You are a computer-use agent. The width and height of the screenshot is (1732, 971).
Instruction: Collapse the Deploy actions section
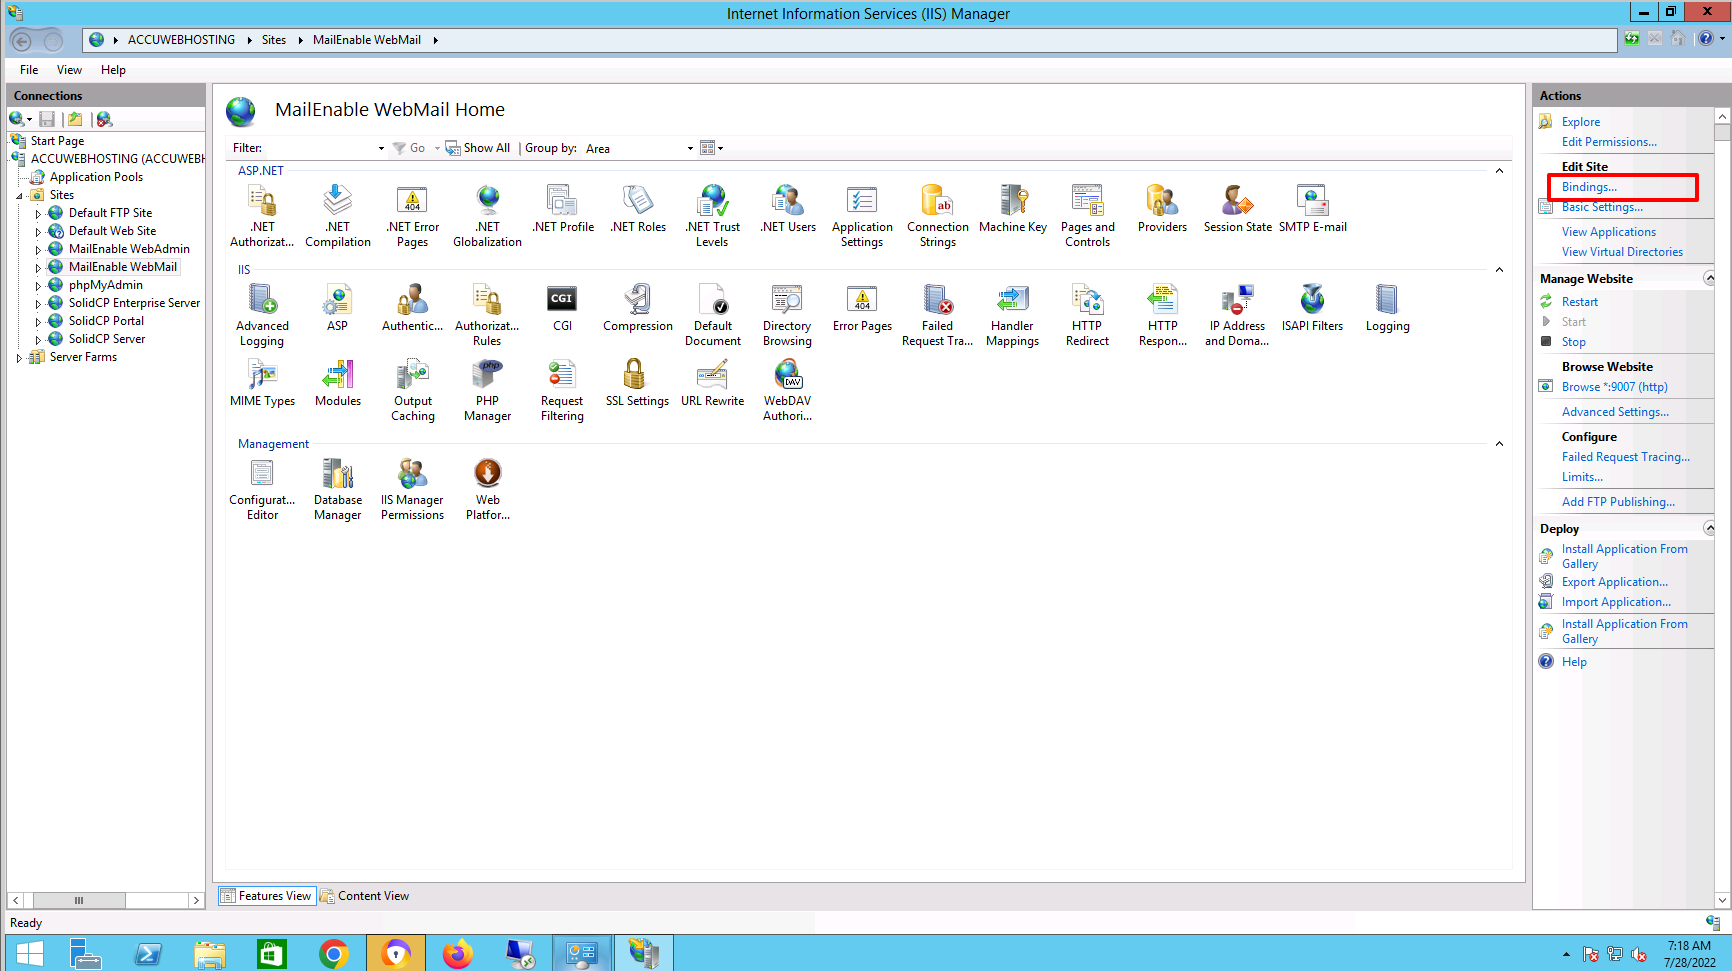(x=1709, y=528)
